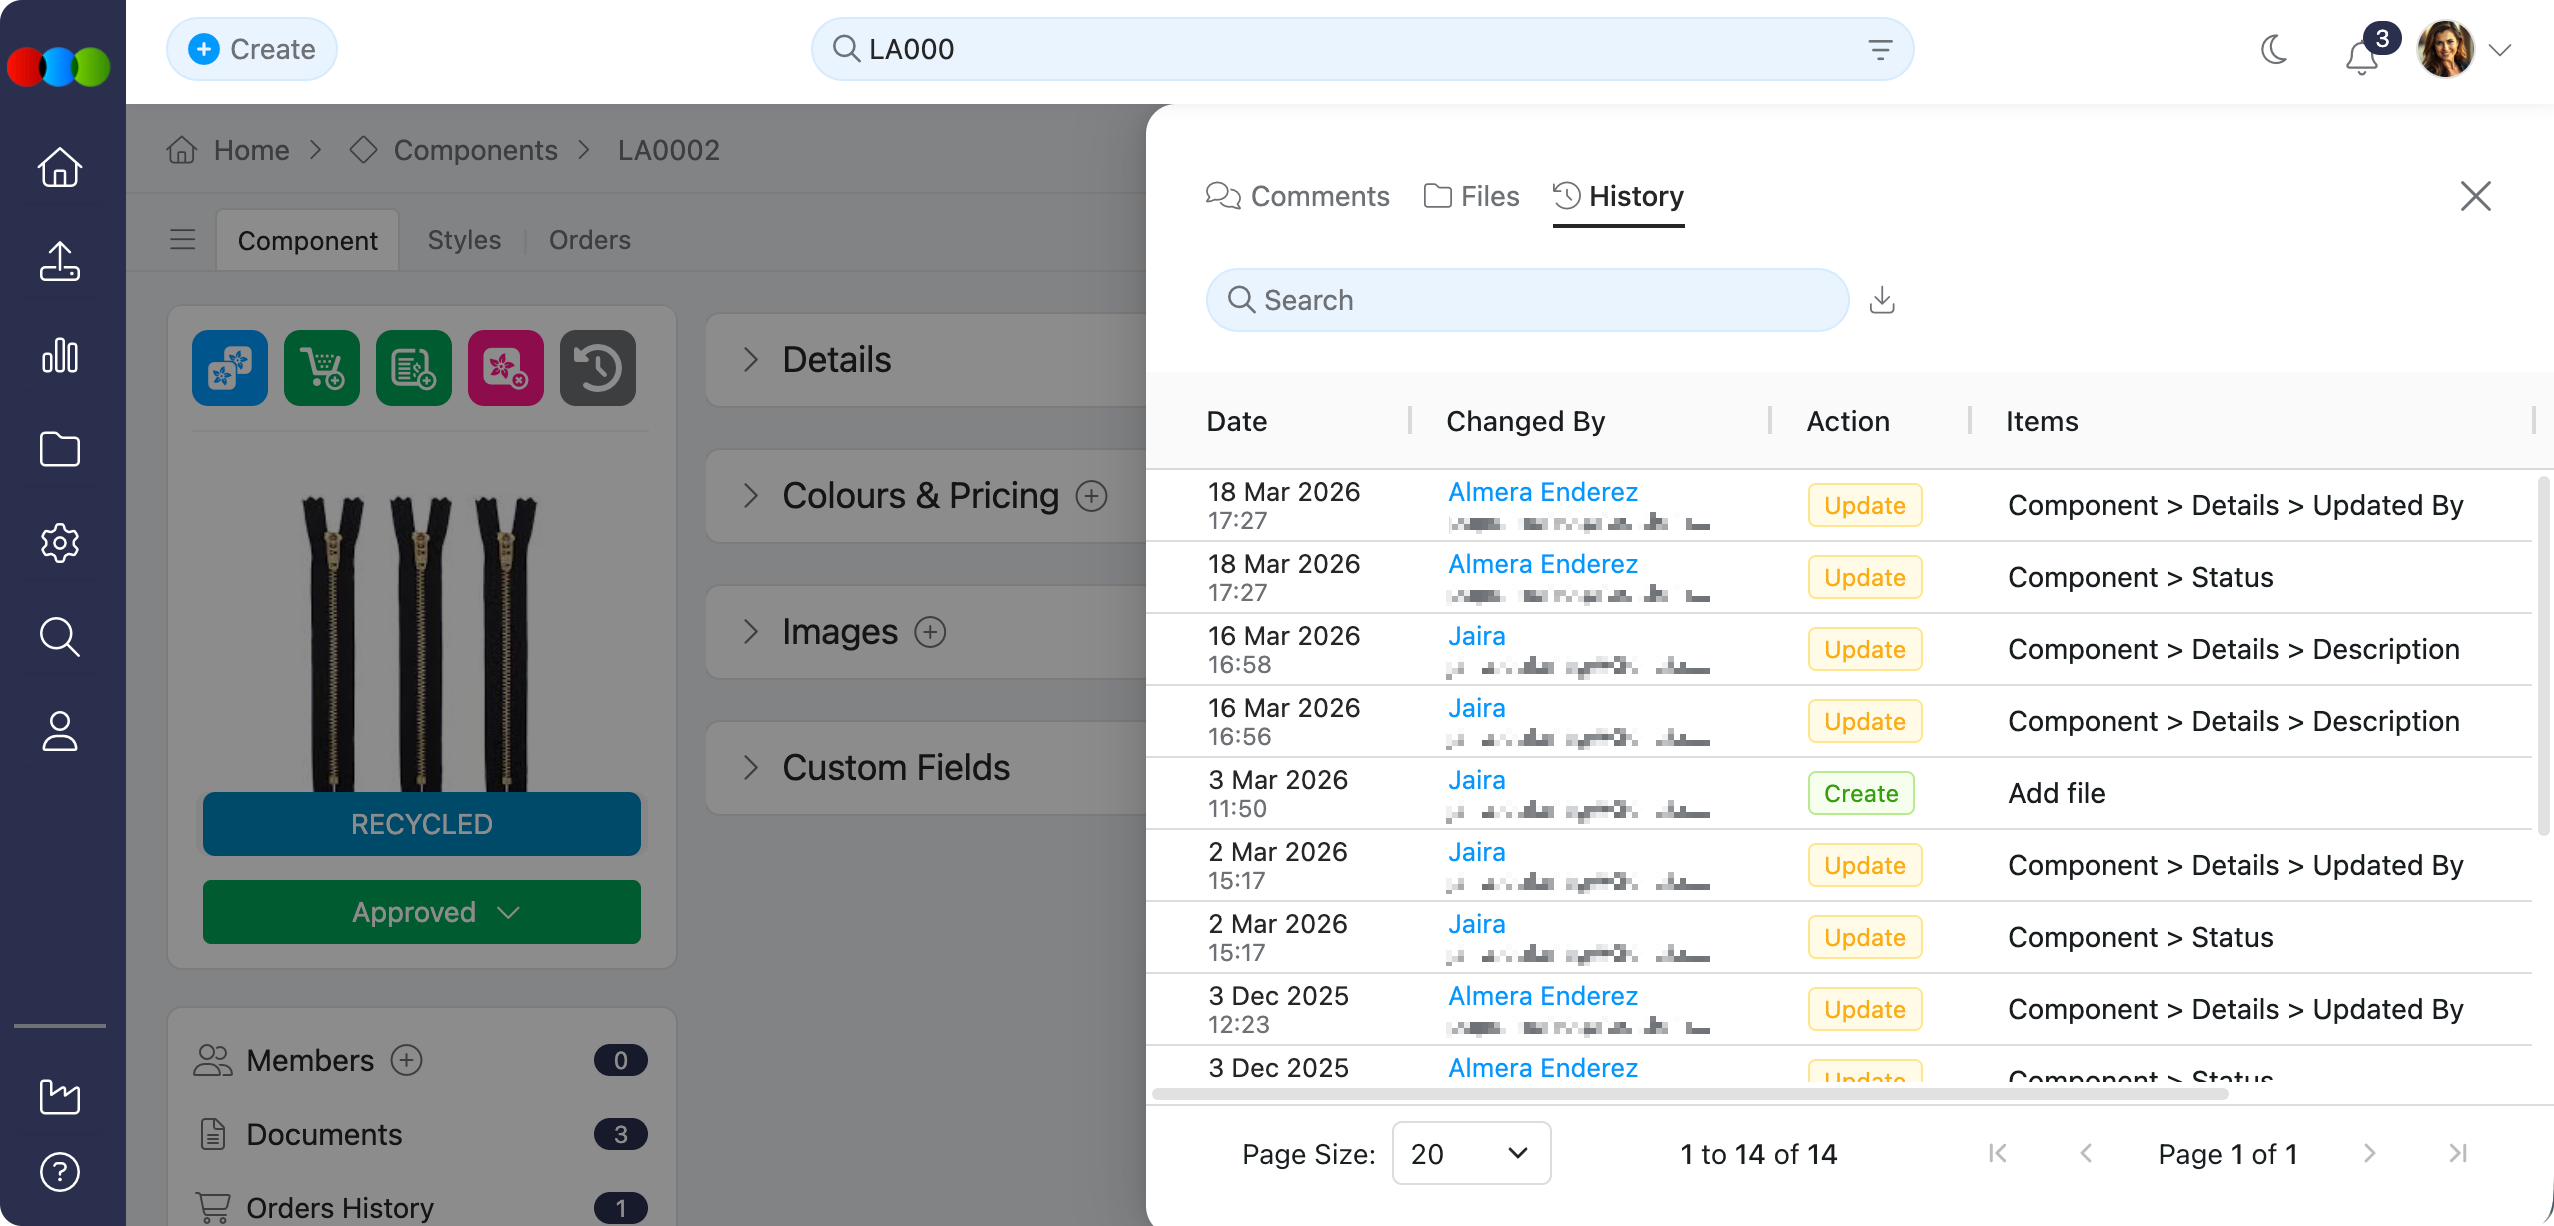Add component to order via green cart icon

coord(321,368)
